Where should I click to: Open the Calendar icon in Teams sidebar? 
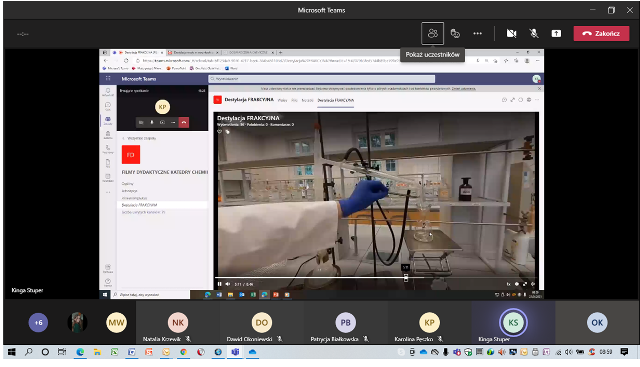[x=108, y=178]
